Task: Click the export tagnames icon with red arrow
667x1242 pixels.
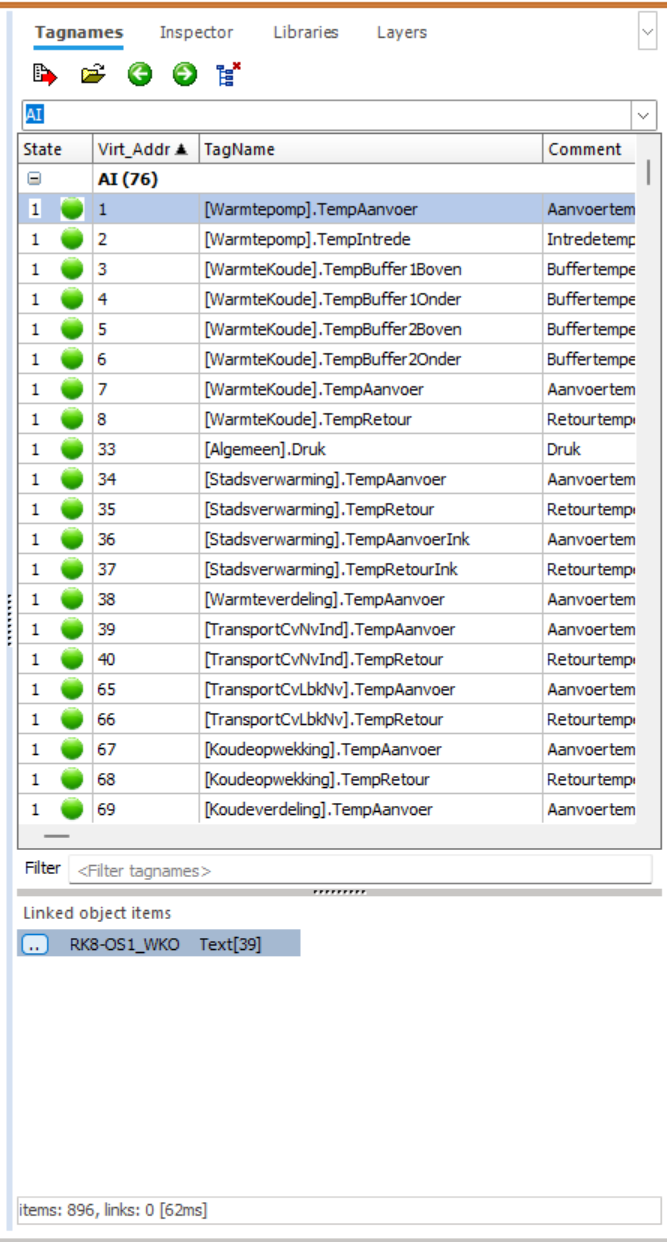Action: point(45,74)
